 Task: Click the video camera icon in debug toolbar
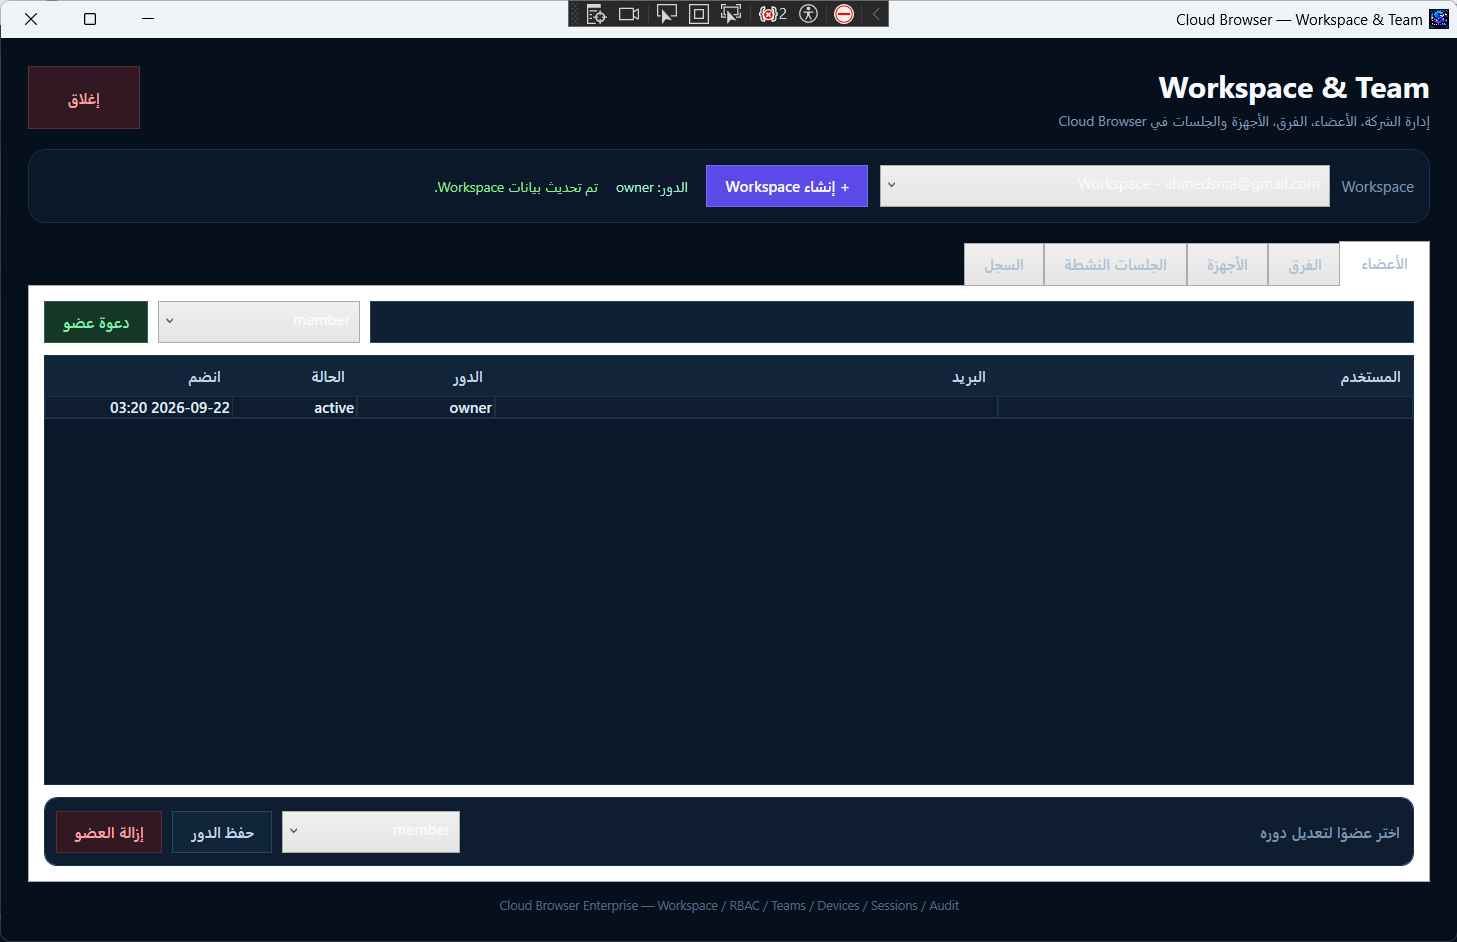(x=629, y=14)
